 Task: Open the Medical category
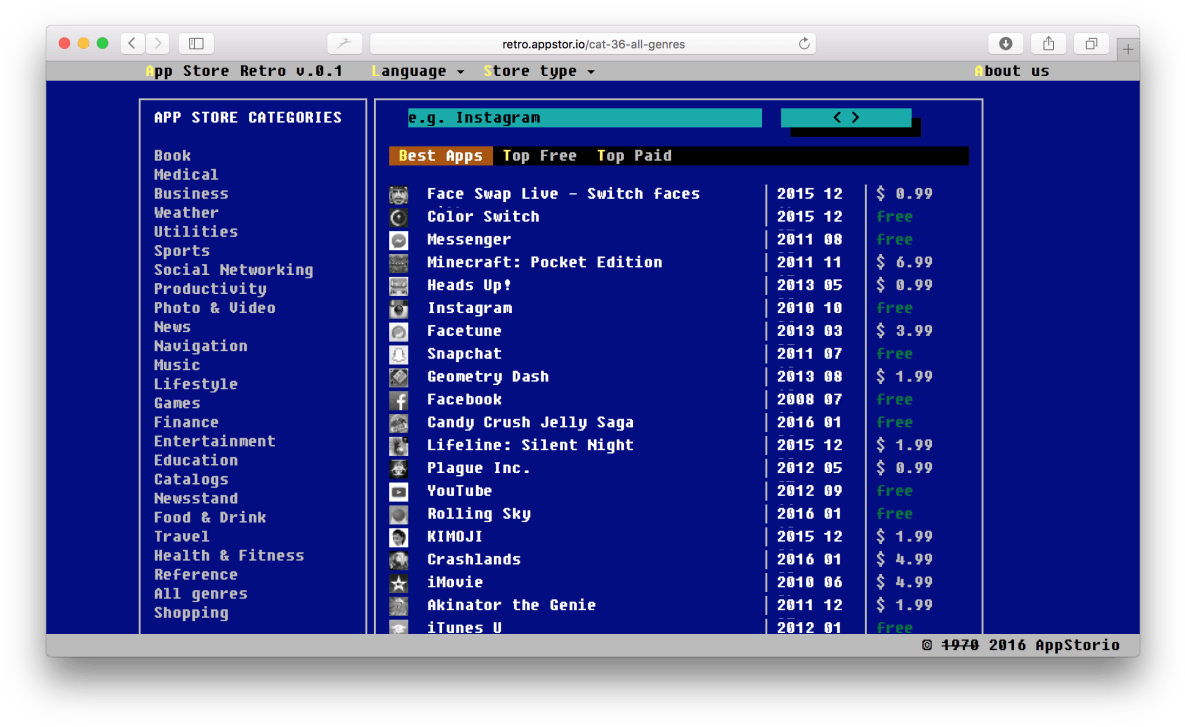[186, 175]
